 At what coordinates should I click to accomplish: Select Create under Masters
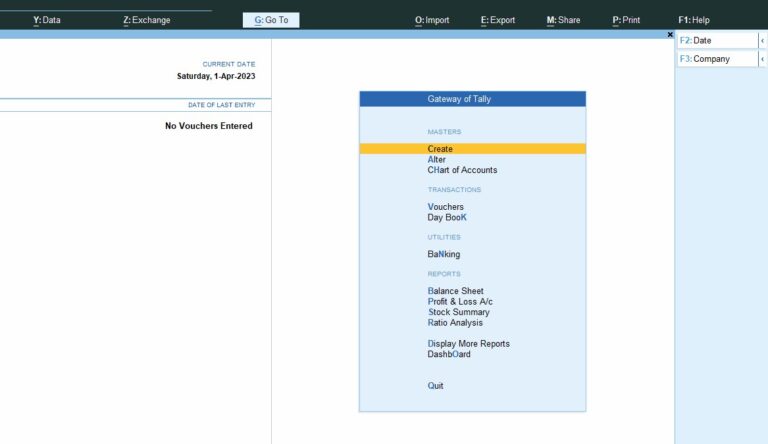point(440,149)
